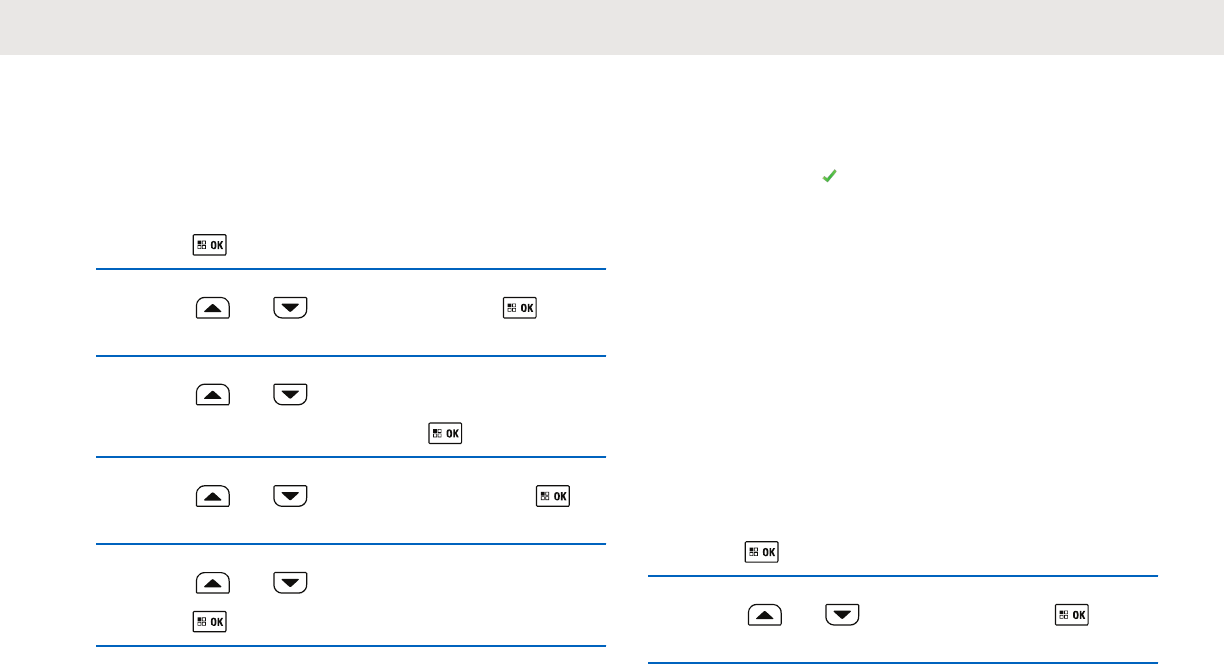Tap the down arrow in the fourth left step
The height and width of the screenshot is (664, 1224).
click(x=290, y=495)
